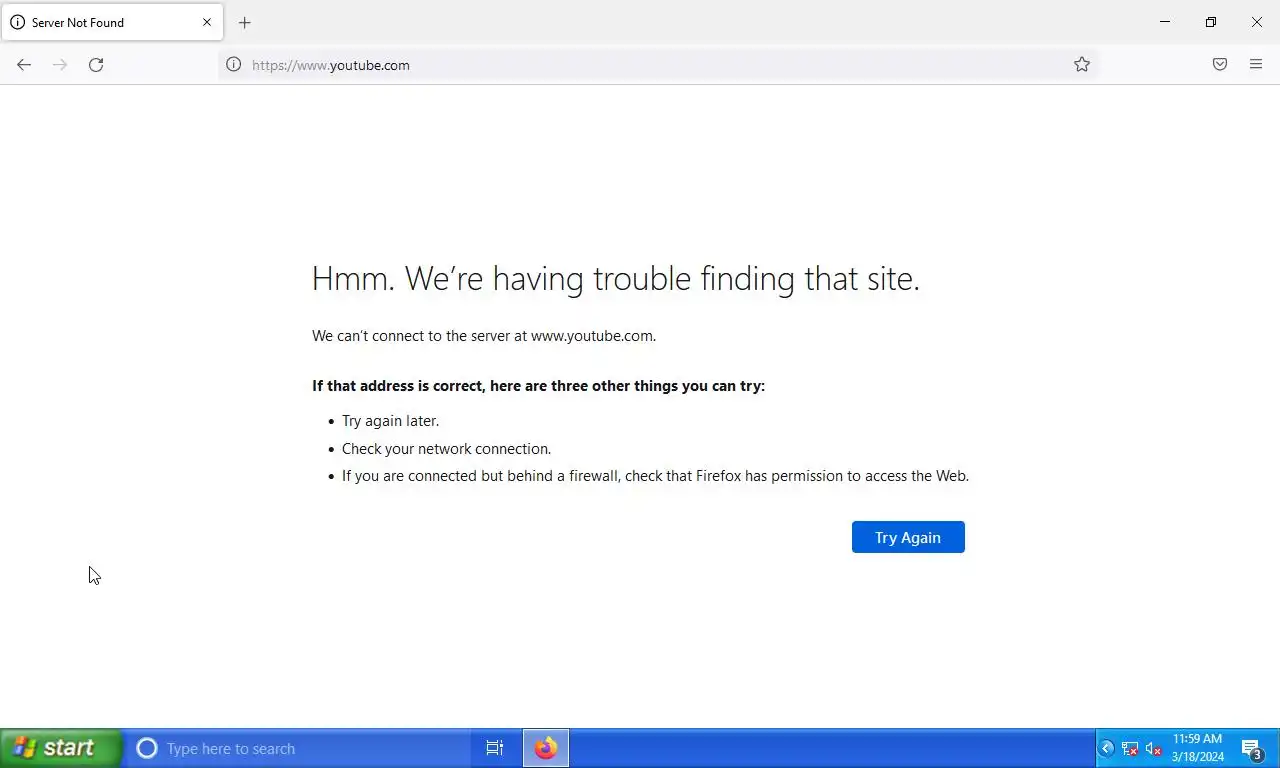Open the network status tray icon
The image size is (1280, 768).
click(x=1130, y=749)
